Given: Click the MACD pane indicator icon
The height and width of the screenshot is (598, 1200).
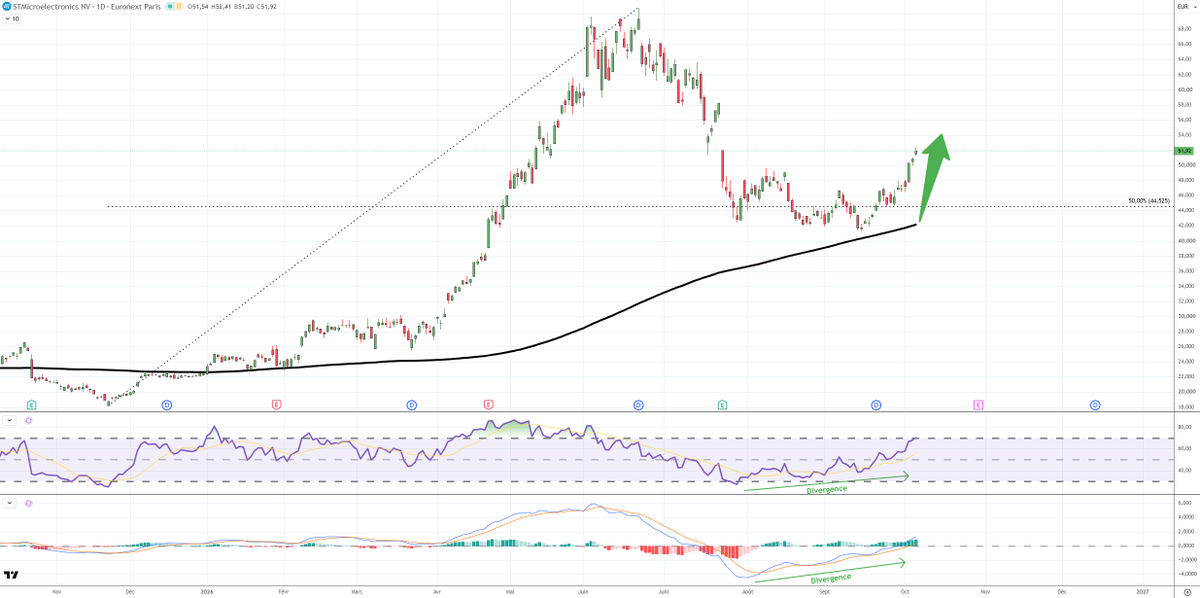Looking at the screenshot, I should click(28, 503).
